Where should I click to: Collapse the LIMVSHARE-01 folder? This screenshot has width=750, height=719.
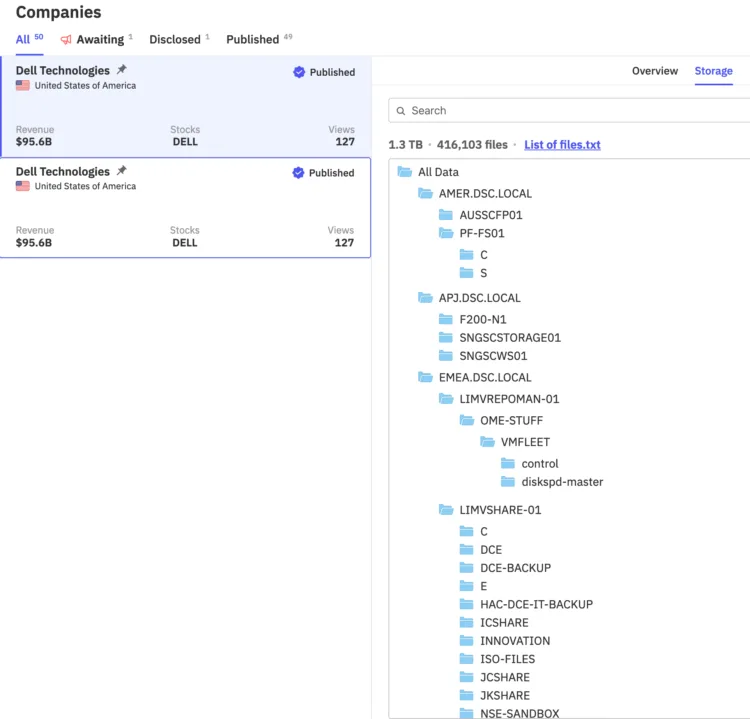(x=446, y=509)
